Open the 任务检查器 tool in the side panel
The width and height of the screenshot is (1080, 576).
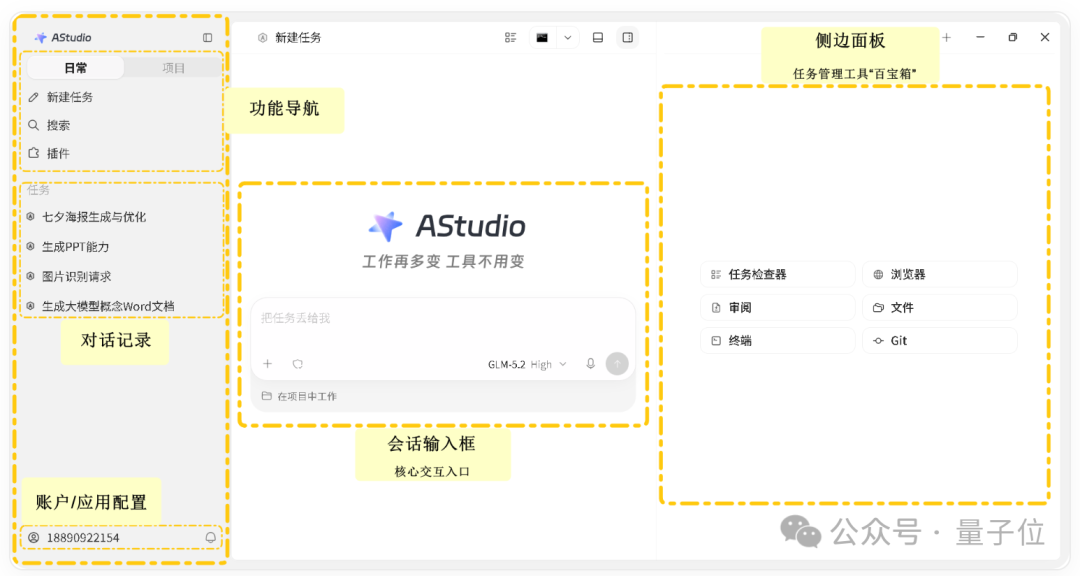click(x=778, y=274)
